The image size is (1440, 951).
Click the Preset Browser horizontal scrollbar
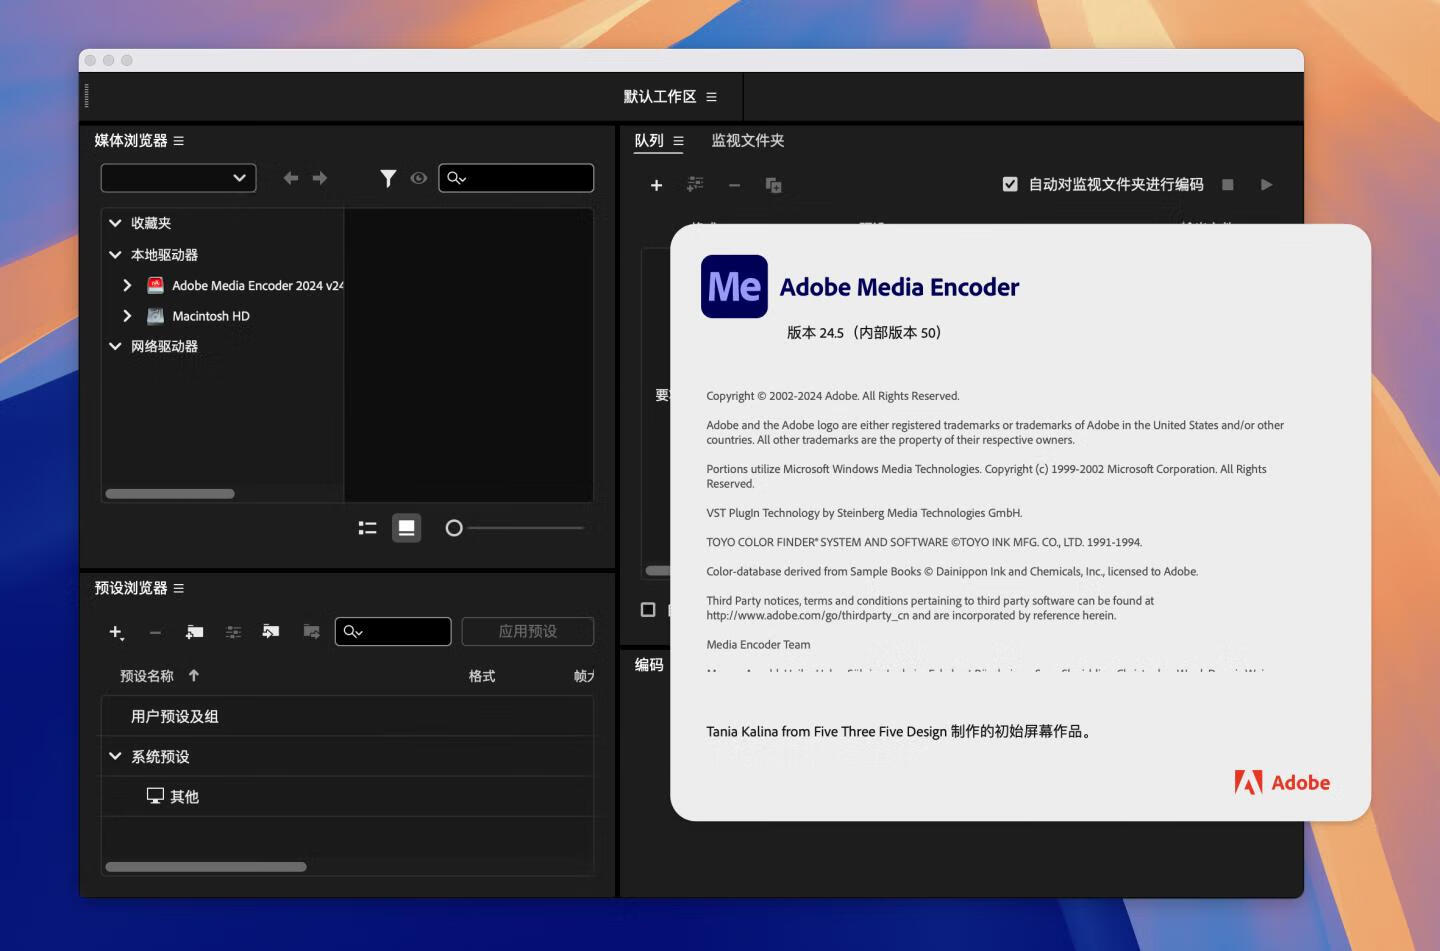click(206, 867)
